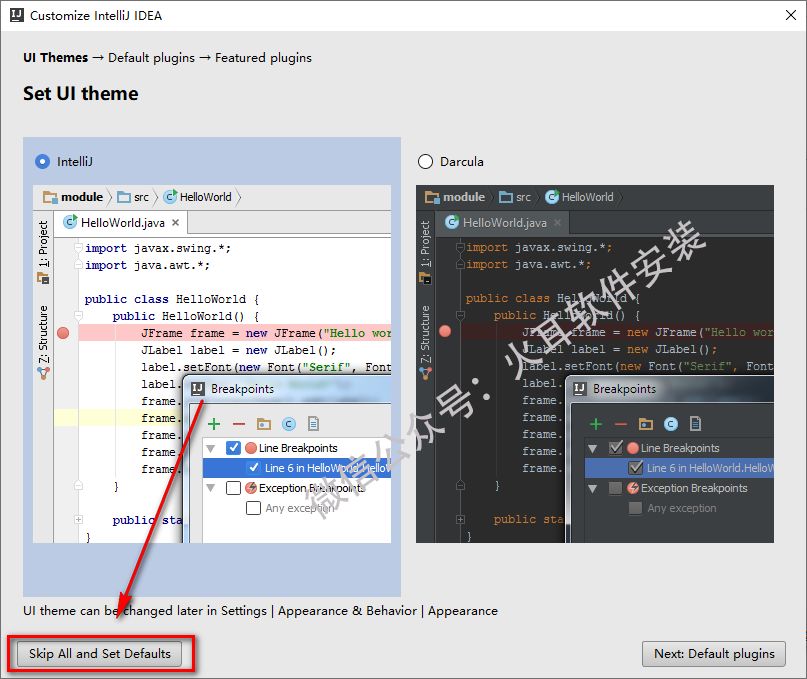Toggle Any exception checkbox in Darcula preview
The image size is (807, 679).
[x=635, y=508]
